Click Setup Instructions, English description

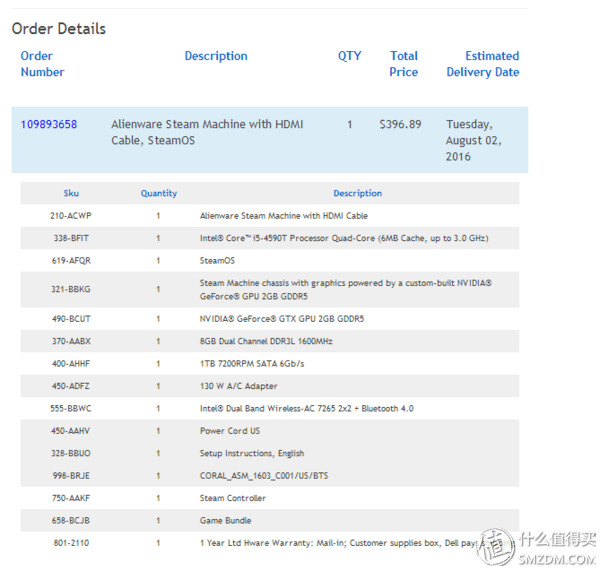point(252,454)
